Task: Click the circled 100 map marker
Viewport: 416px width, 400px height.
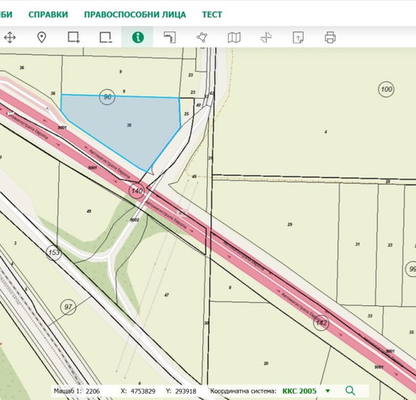Action: pyautogui.click(x=386, y=89)
